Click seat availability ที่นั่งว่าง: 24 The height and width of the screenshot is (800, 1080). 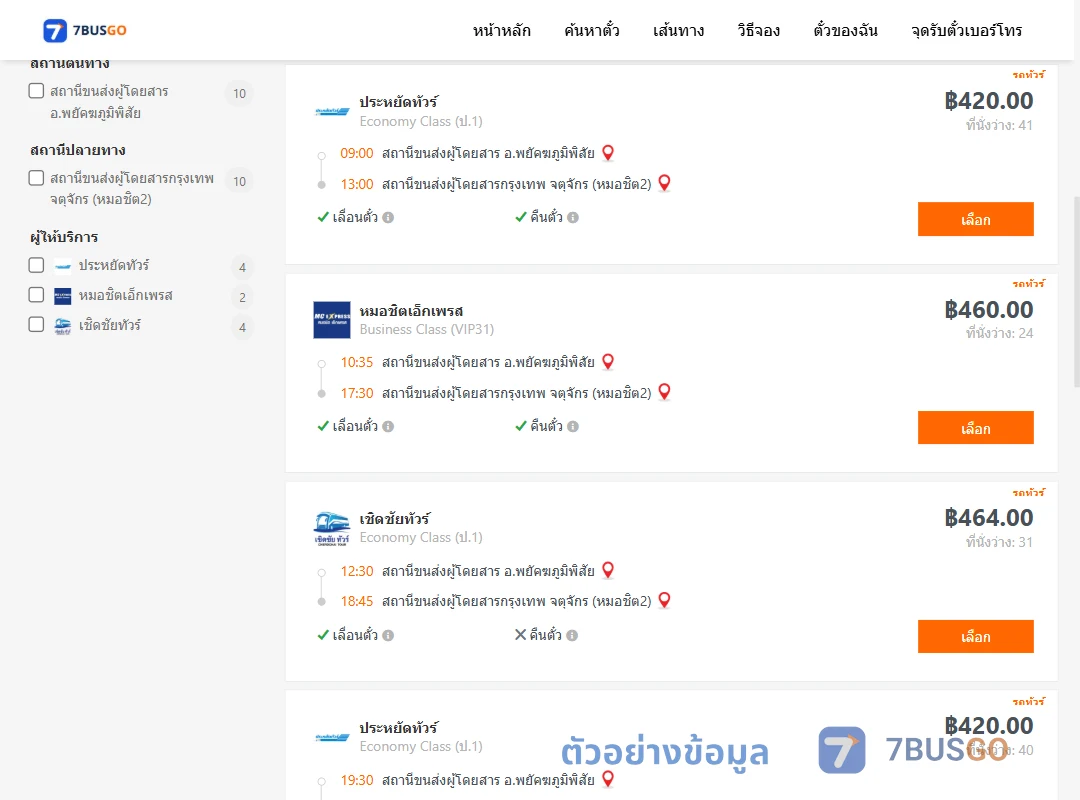pos(999,333)
